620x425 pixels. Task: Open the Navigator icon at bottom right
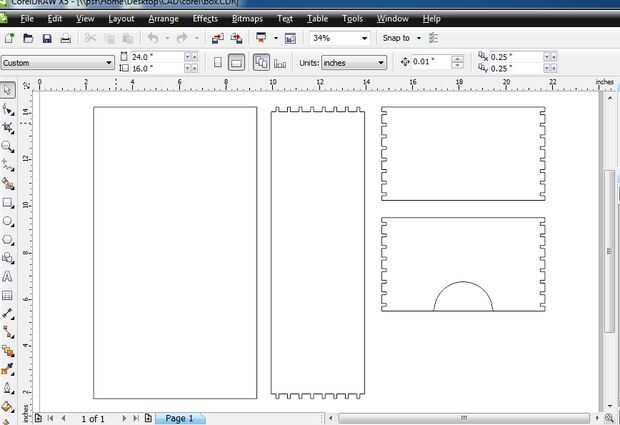[x=610, y=418]
